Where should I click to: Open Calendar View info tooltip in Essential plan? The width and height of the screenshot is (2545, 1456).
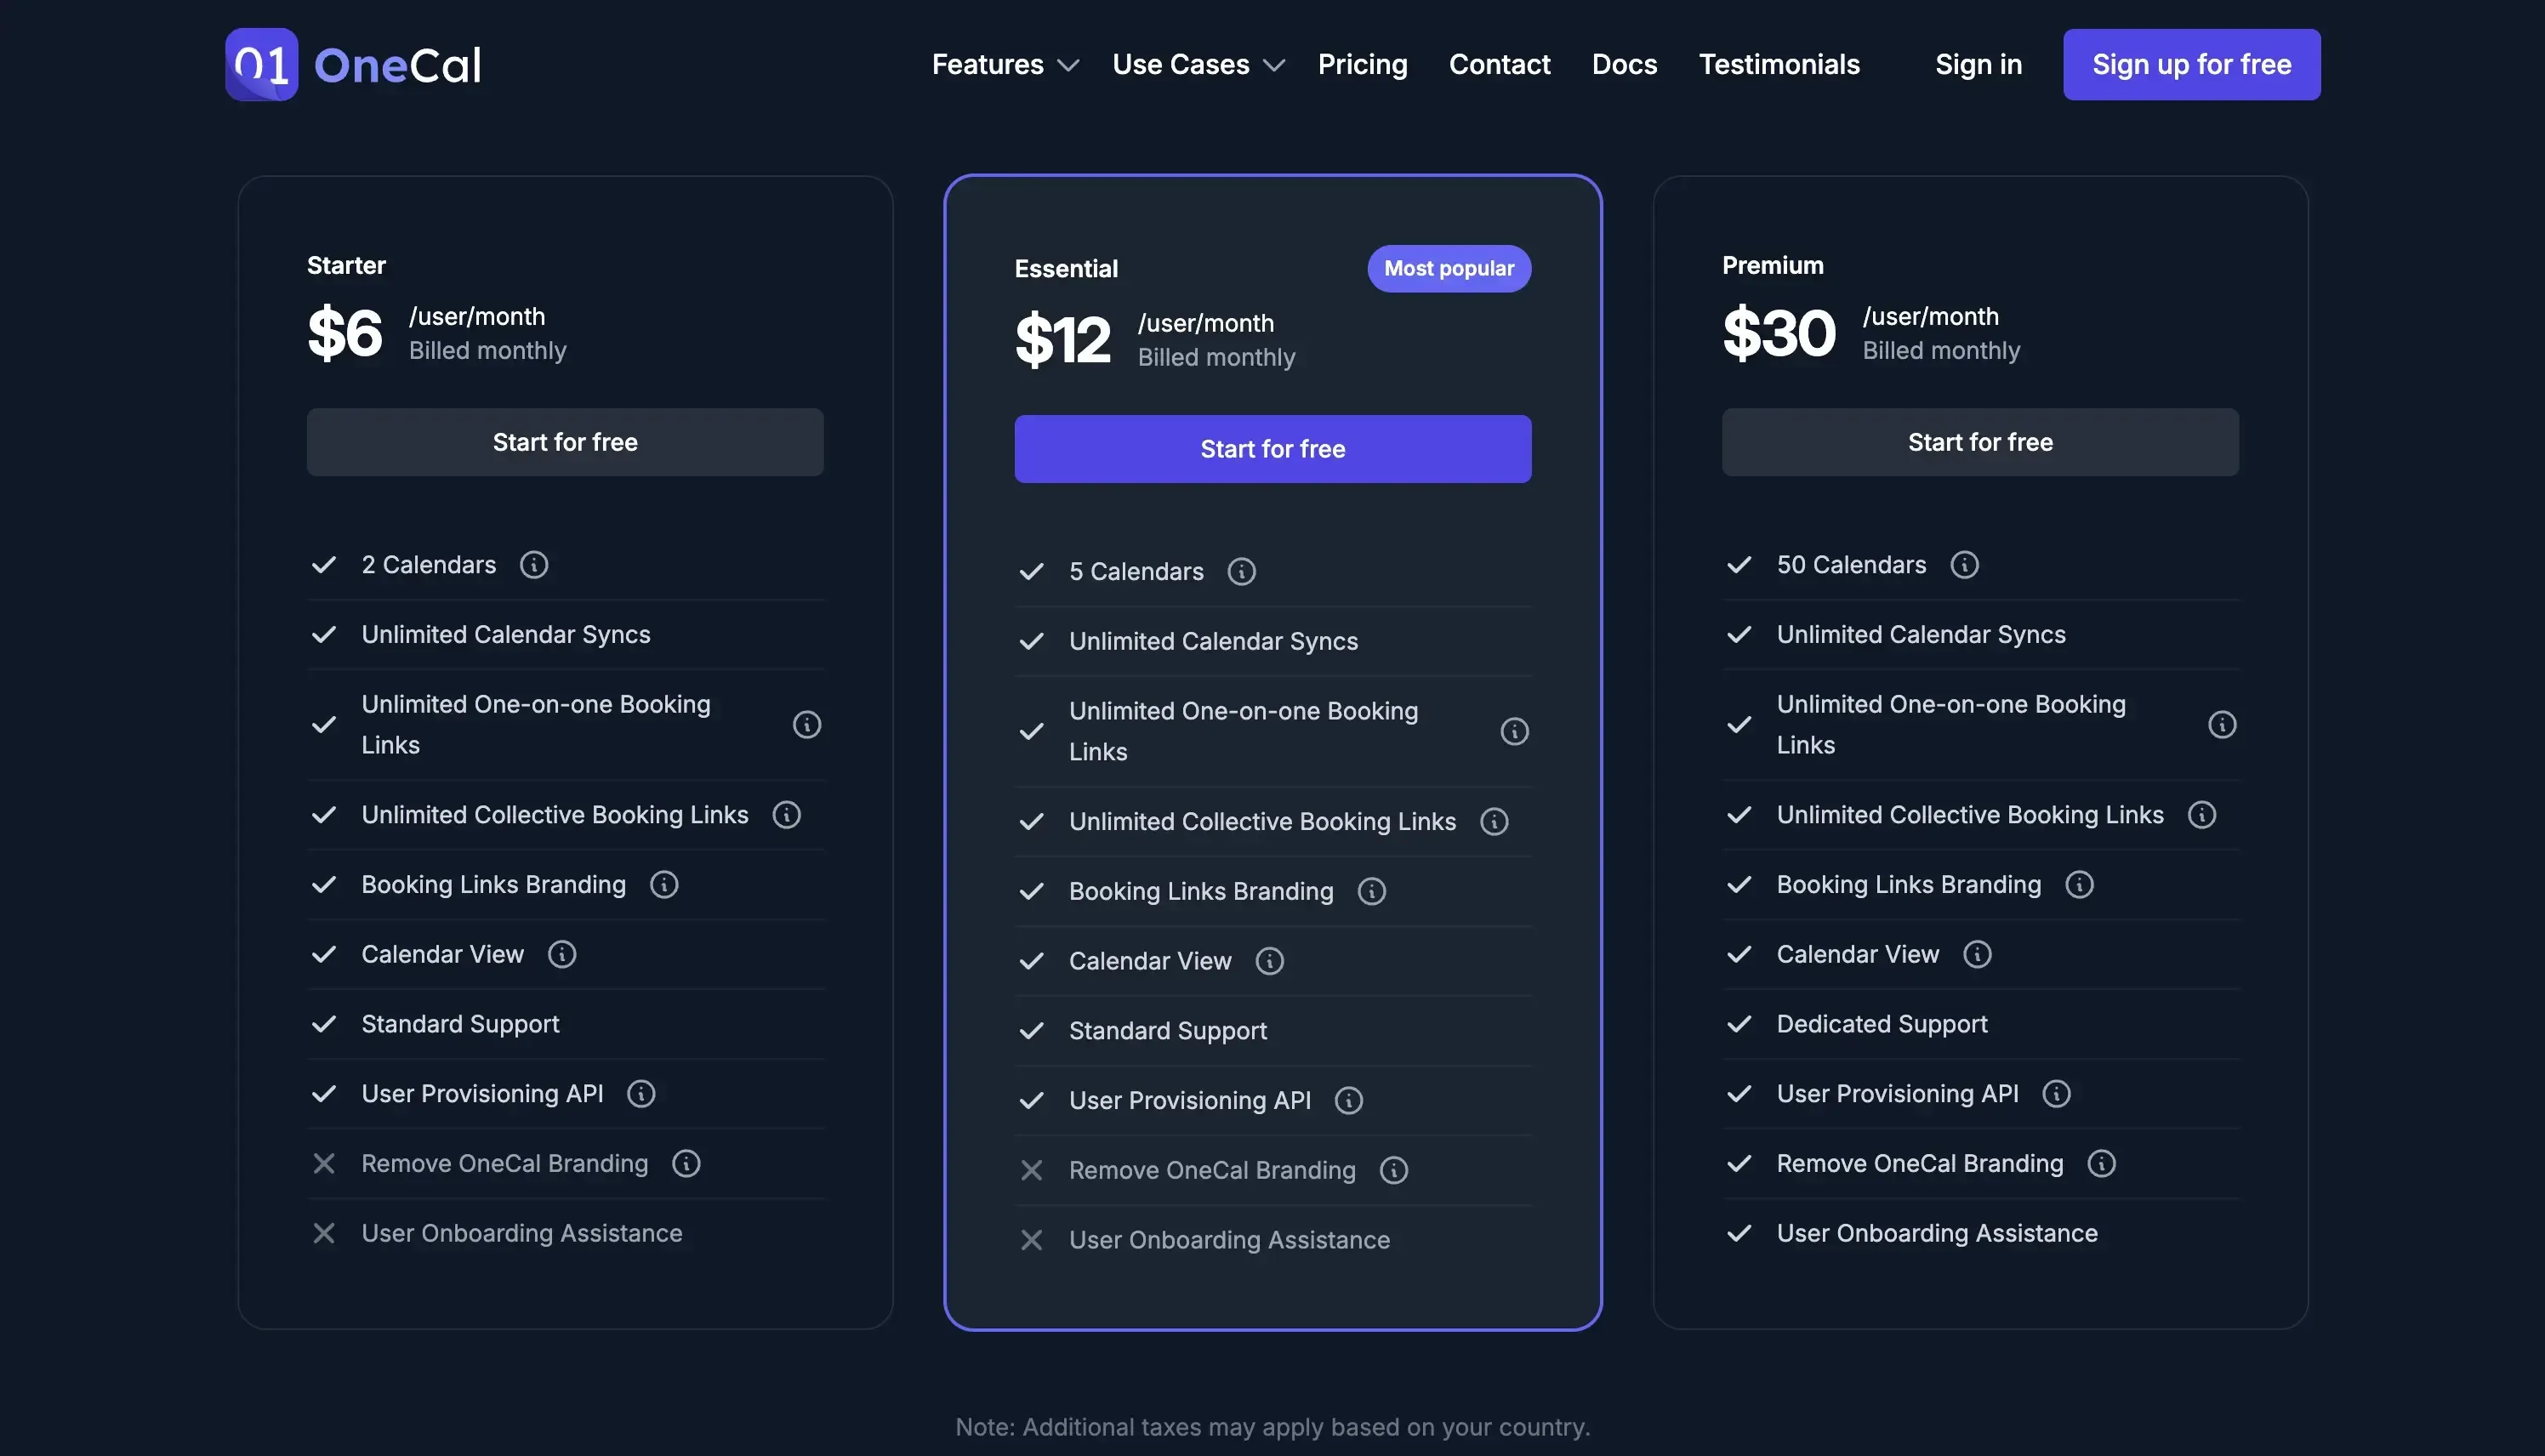point(1269,961)
